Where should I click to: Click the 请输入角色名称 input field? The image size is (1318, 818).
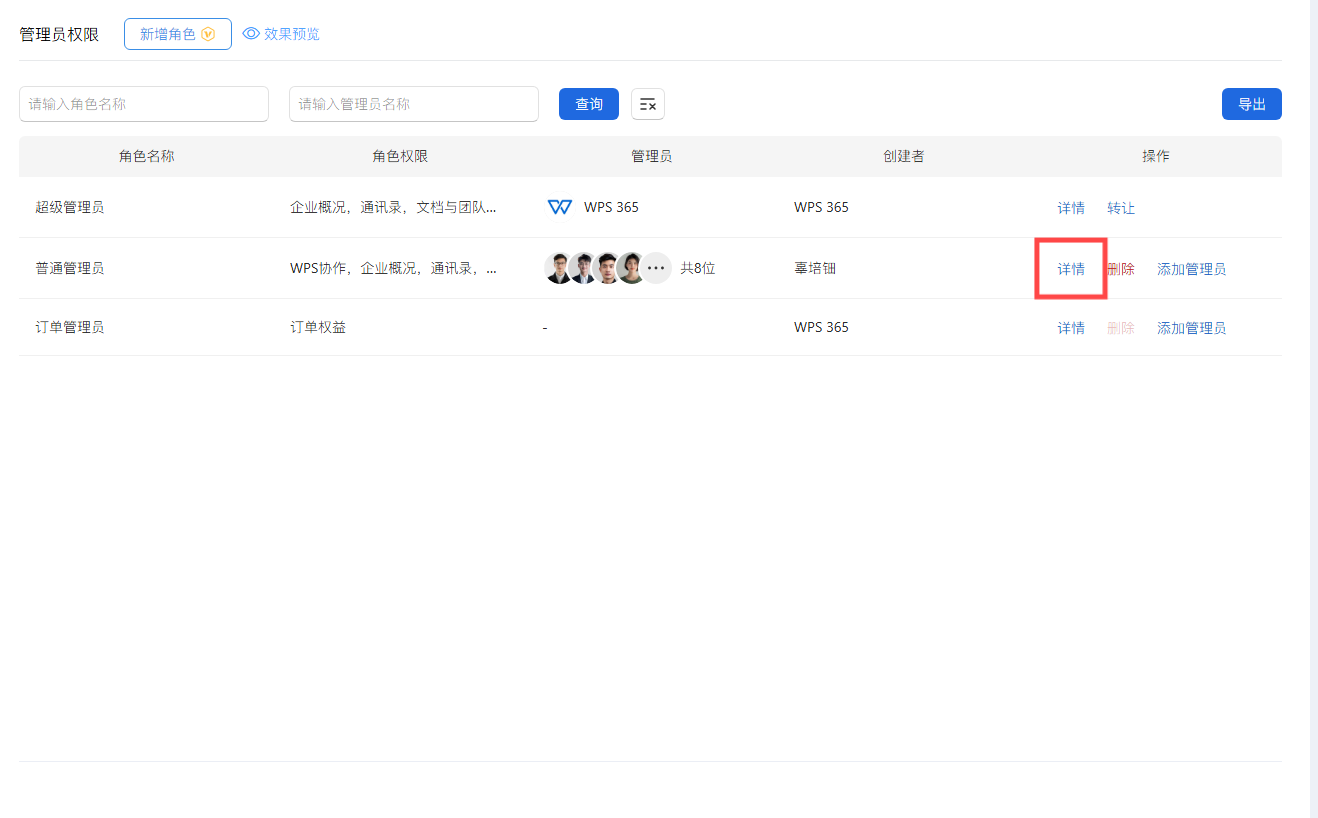click(x=144, y=104)
